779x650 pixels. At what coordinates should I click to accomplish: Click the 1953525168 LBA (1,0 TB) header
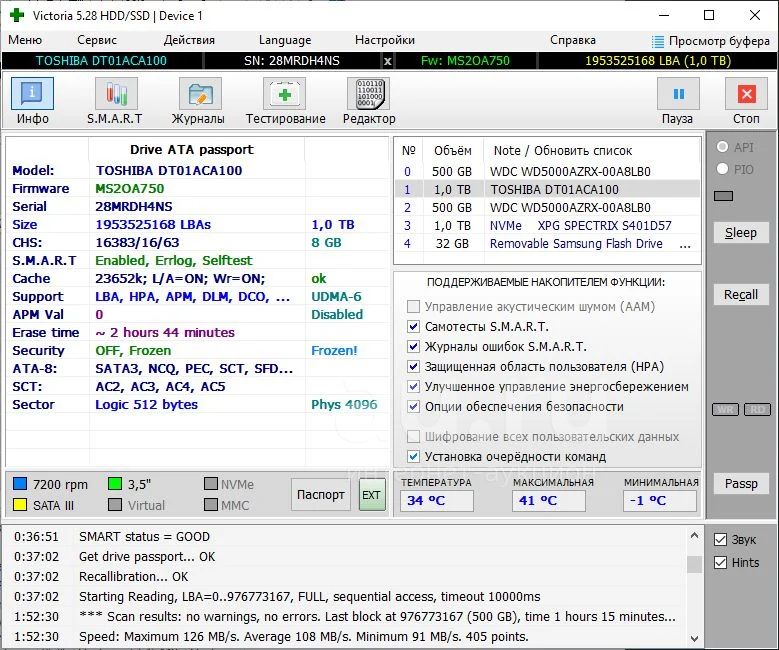[658, 61]
